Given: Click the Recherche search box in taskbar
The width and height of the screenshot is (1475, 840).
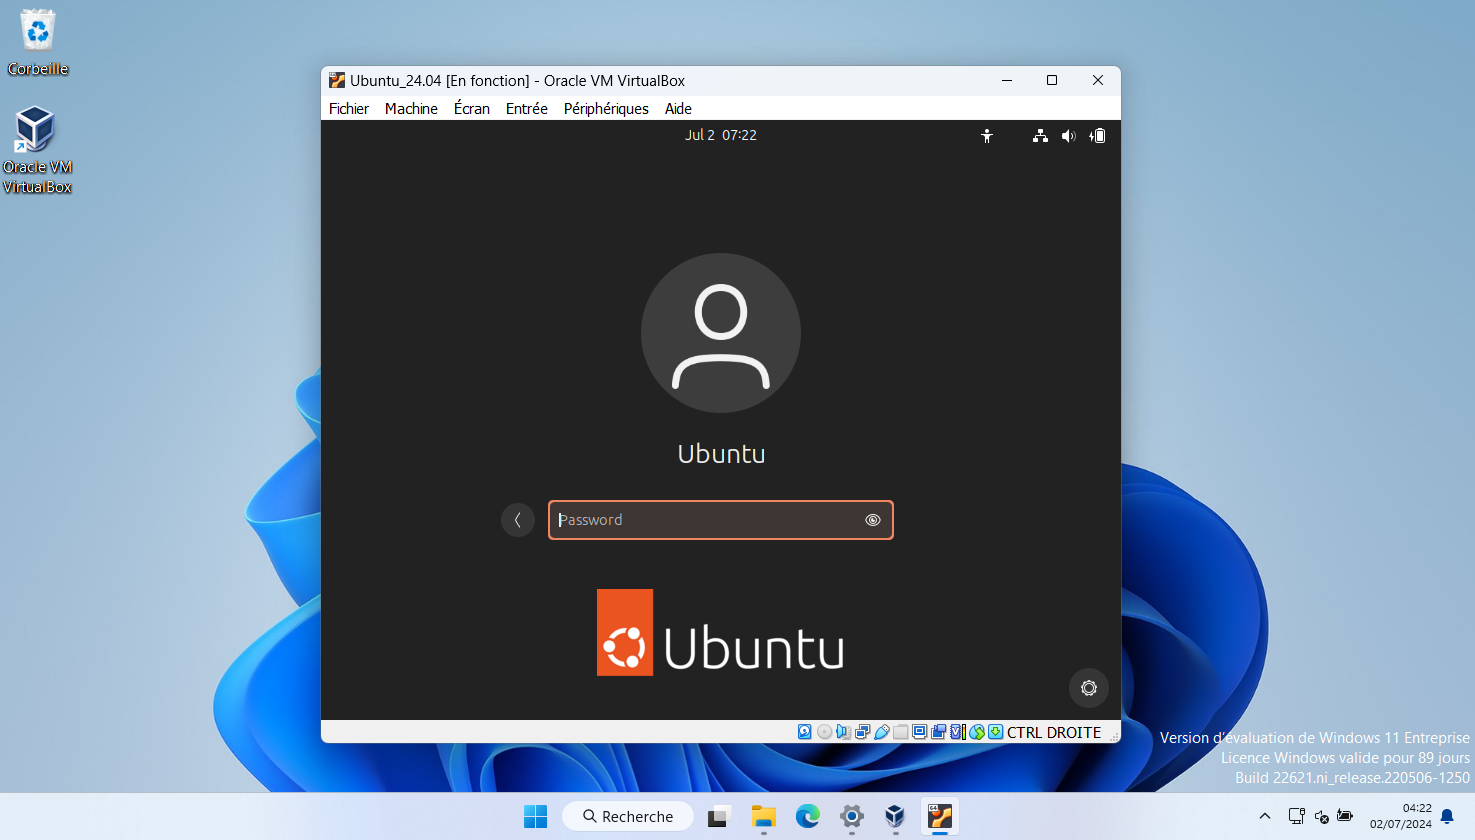Looking at the screenshot, I should coord(628,817).
